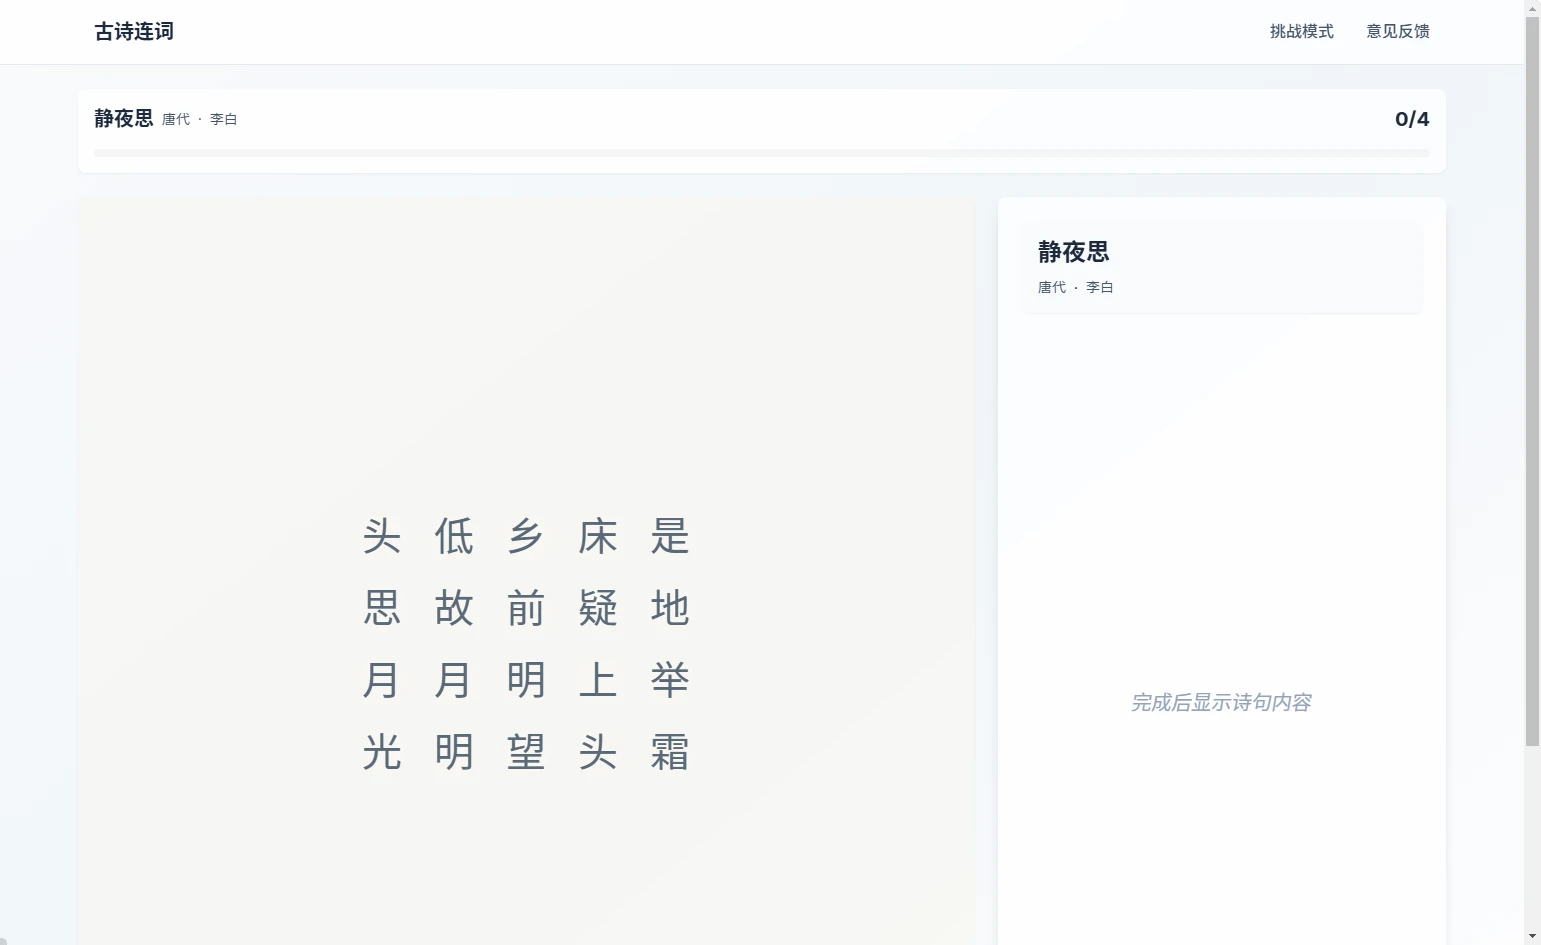Select the 光 character tile
This screenshot has height=945, width=1541.
382,753
